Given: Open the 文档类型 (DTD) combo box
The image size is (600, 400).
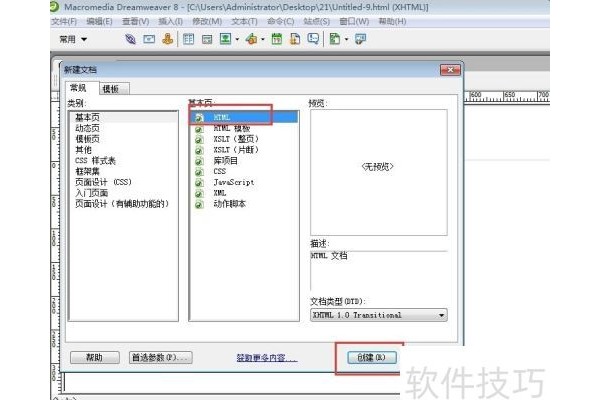Looking at the screenshot, I should tap(378, 315).
